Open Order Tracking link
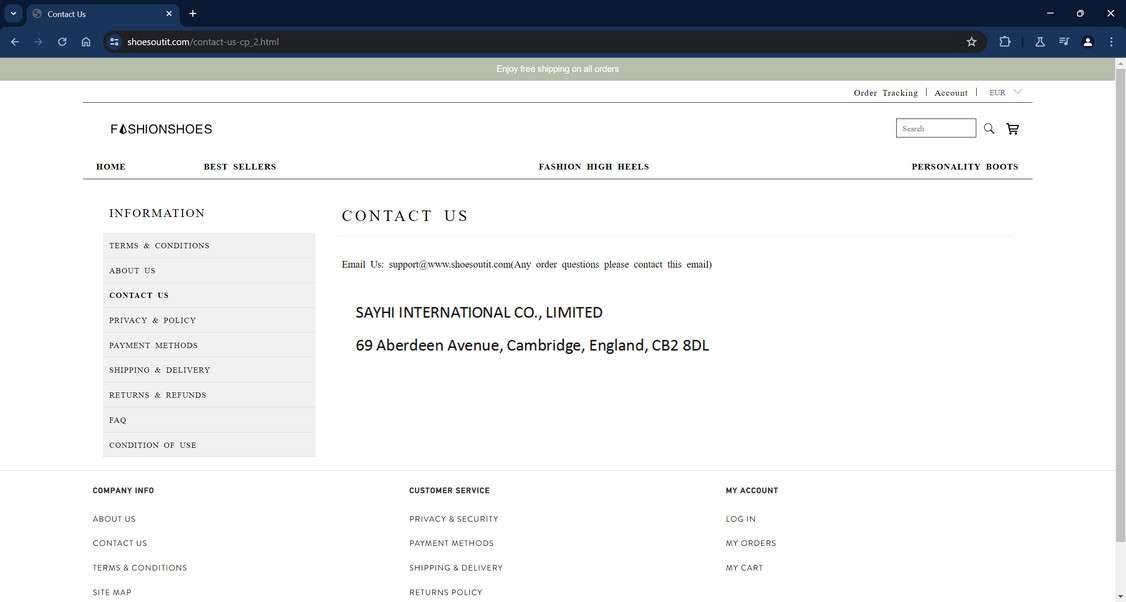Viewport: 1126px width, 602px height. [x=885, y=93]
